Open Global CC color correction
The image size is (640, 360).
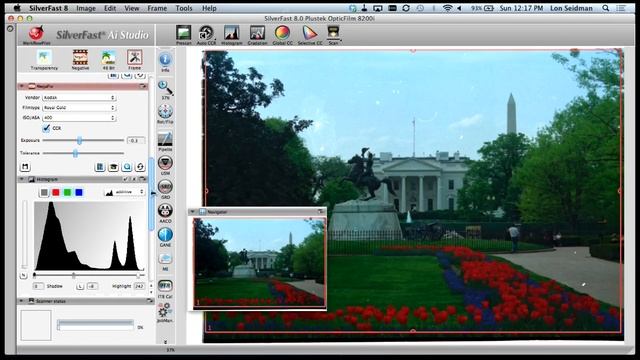tap(282, 35)
